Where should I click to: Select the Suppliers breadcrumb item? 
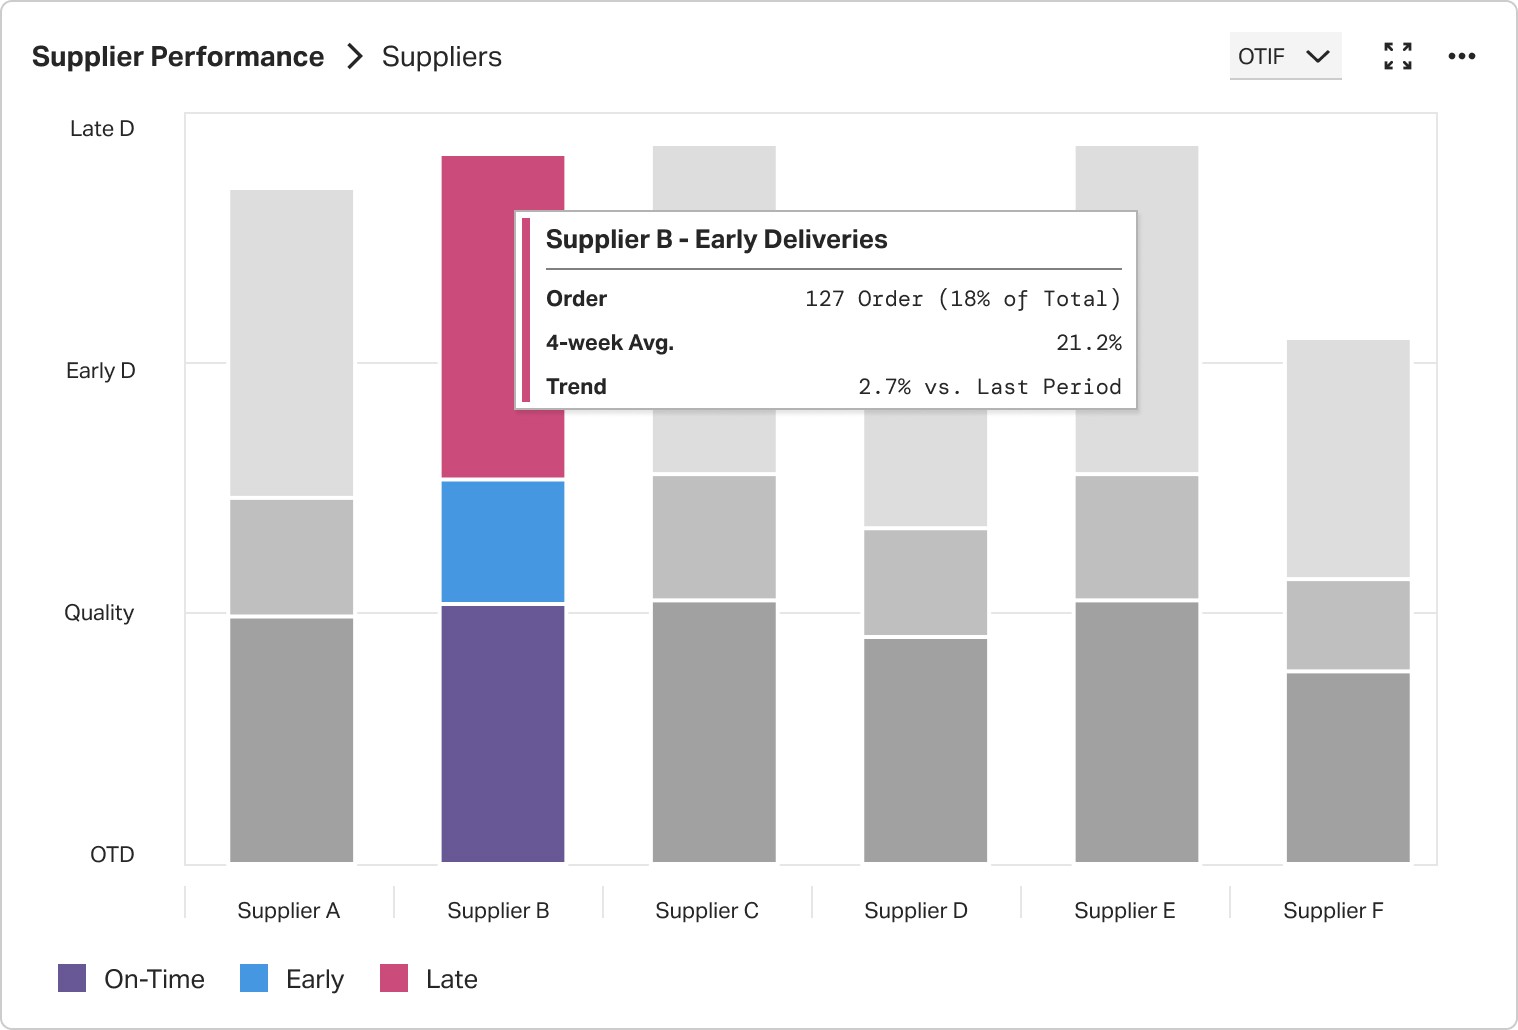tap(442, 57)
